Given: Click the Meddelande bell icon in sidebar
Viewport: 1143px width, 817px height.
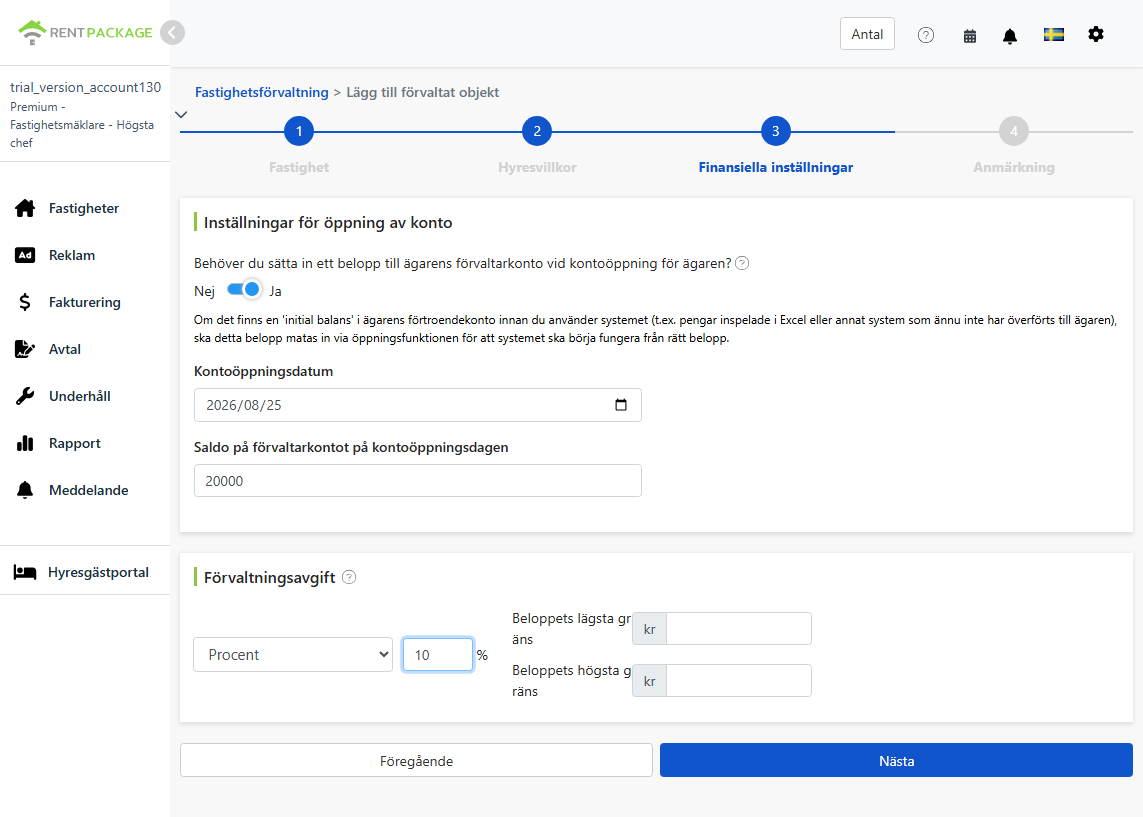Looking at the screenshot, I should (x=25, y=490).
